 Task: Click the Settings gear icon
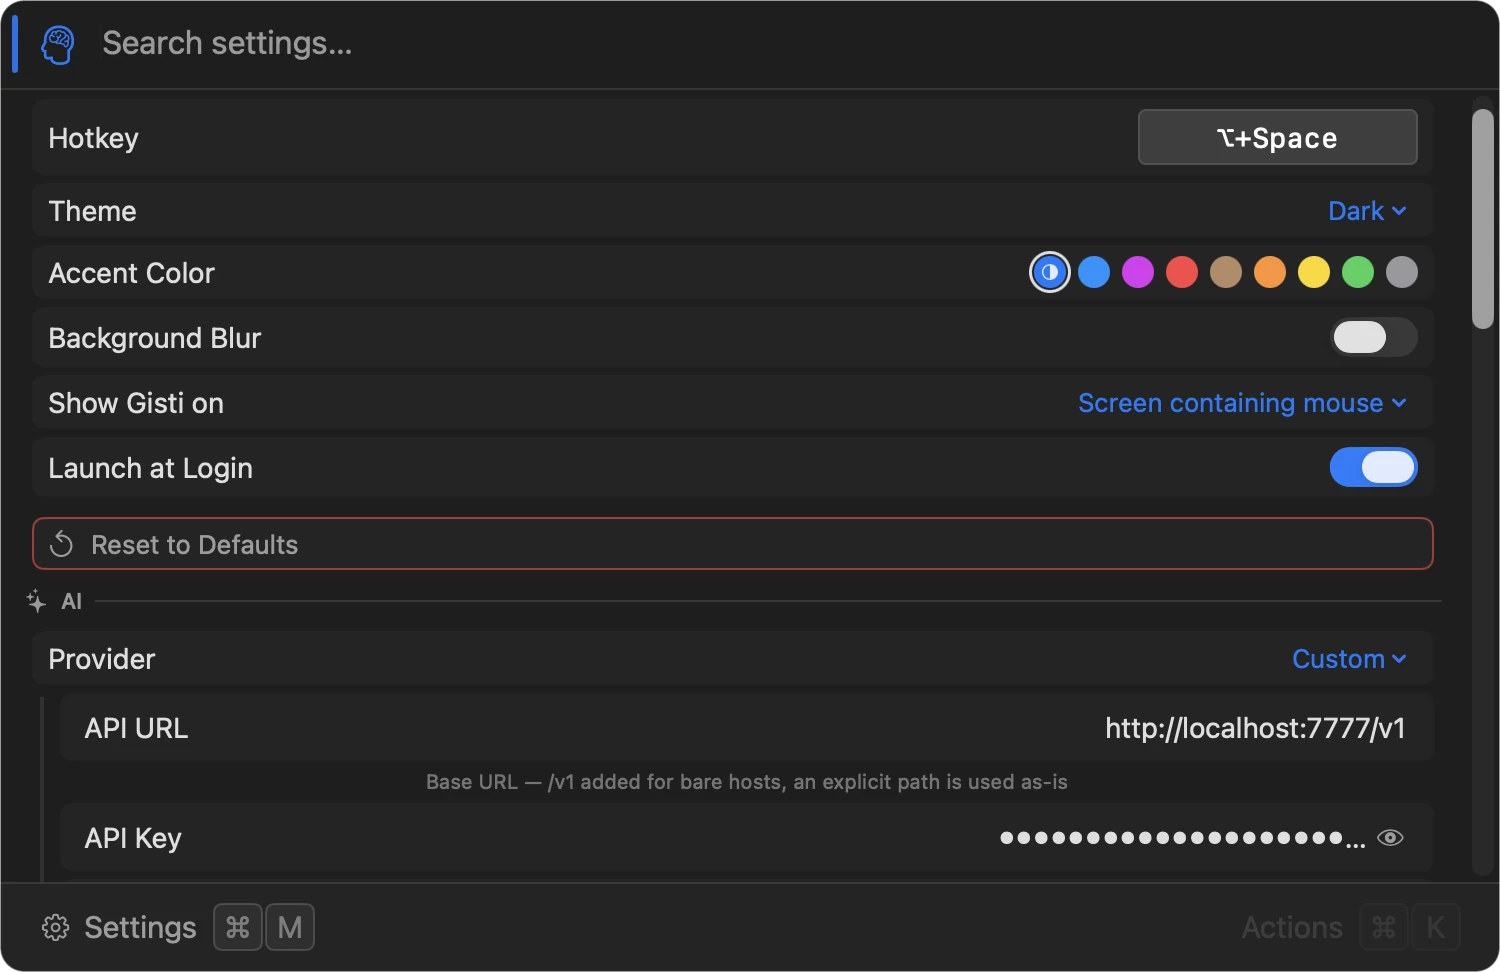tap(56, 928)
